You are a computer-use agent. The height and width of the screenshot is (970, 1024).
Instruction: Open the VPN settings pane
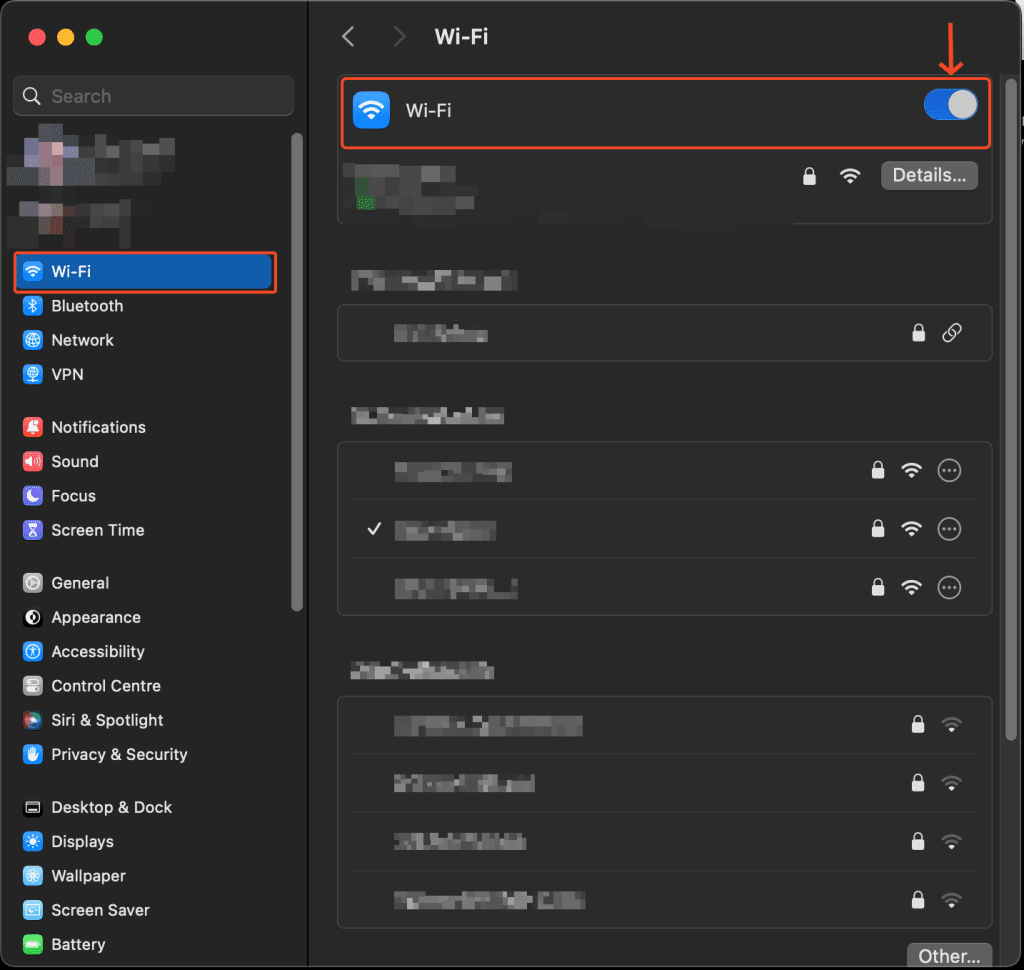(x=67, y=374)
